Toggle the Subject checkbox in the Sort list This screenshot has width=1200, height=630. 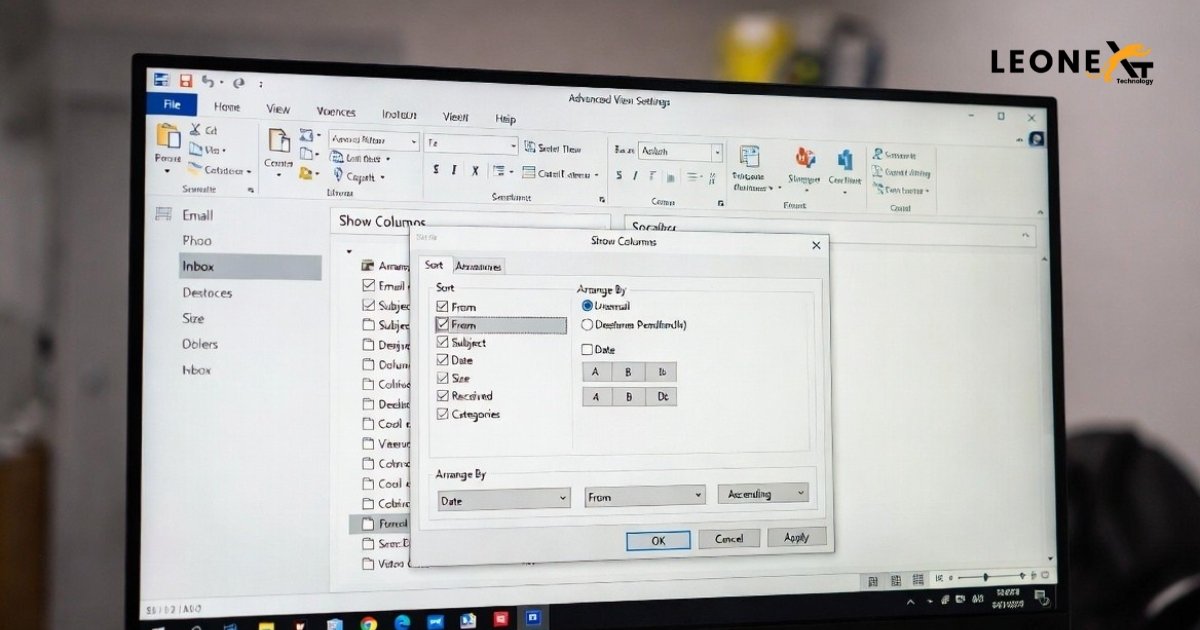442,342
